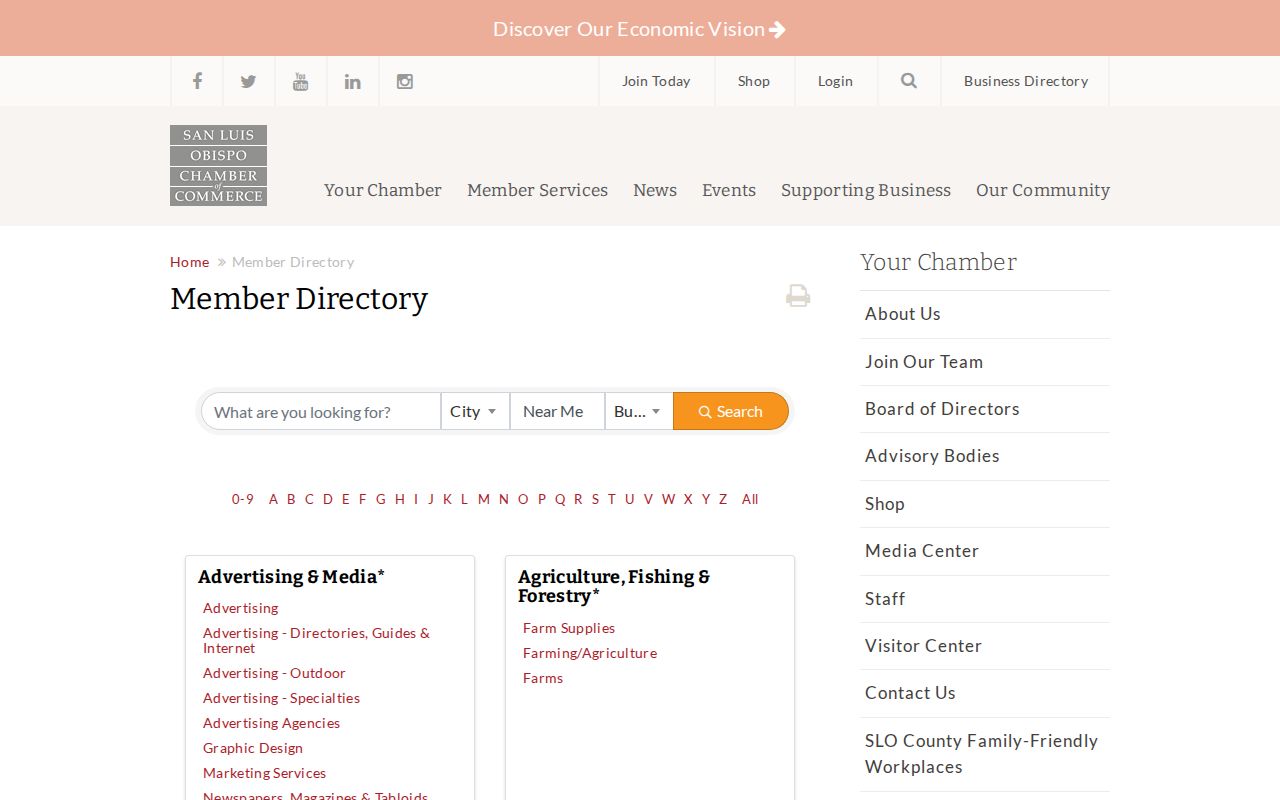The height and width of the screenshot is (800, 1280).
Task: Open Farming/Agriculture category
Action: tap(590, 653)
